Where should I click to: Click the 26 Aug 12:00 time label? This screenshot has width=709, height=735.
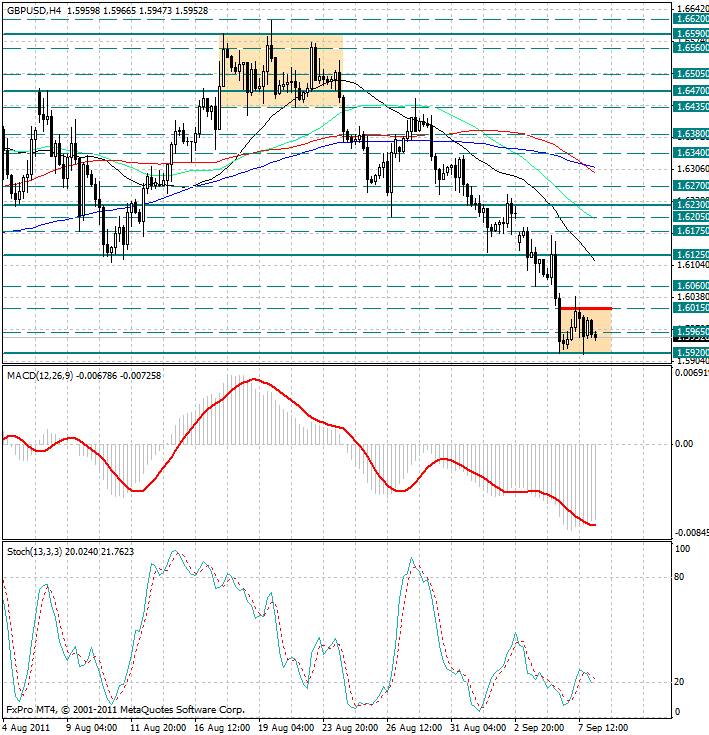tap(414, 728)
